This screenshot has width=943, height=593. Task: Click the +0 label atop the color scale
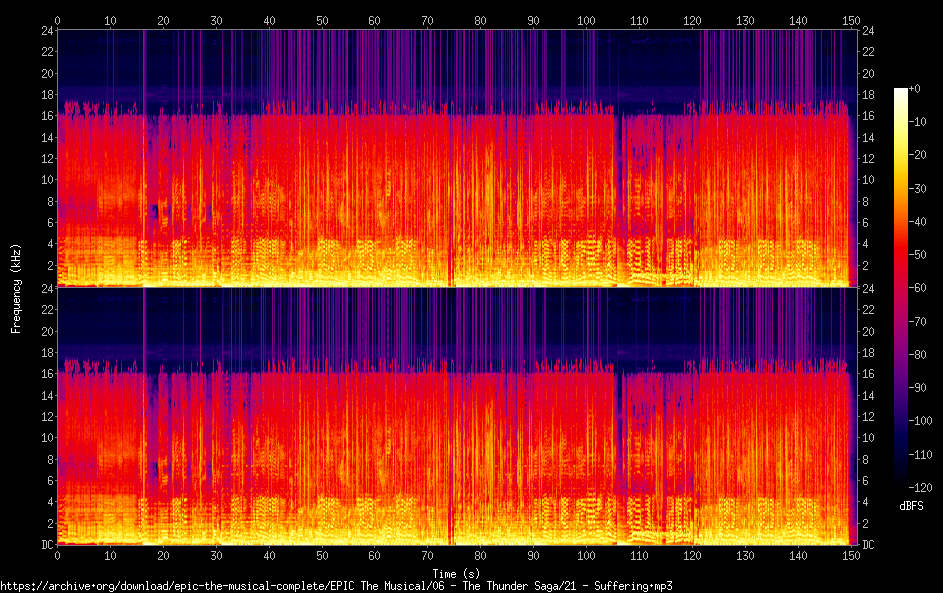point(914,89)
